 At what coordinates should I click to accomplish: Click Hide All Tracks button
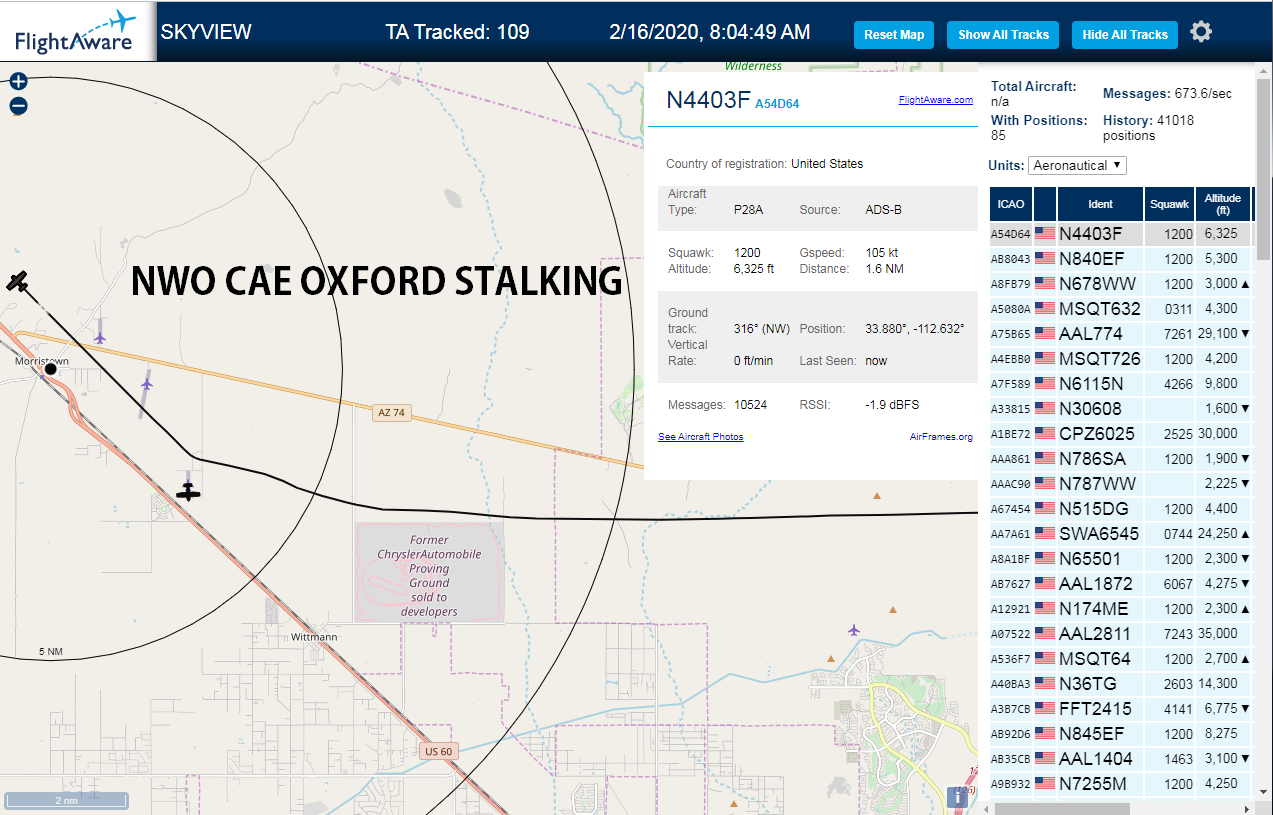tap(1125, 34)
